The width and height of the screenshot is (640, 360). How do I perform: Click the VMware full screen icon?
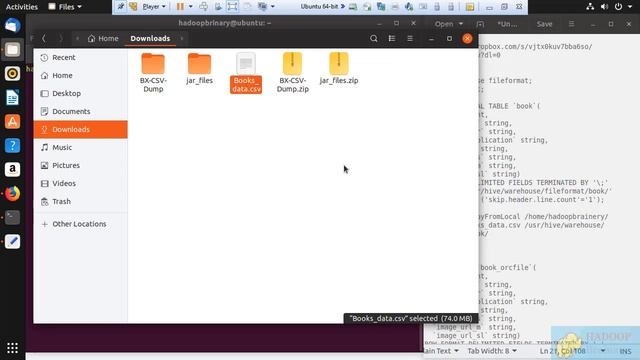click(x=232, y=7)
